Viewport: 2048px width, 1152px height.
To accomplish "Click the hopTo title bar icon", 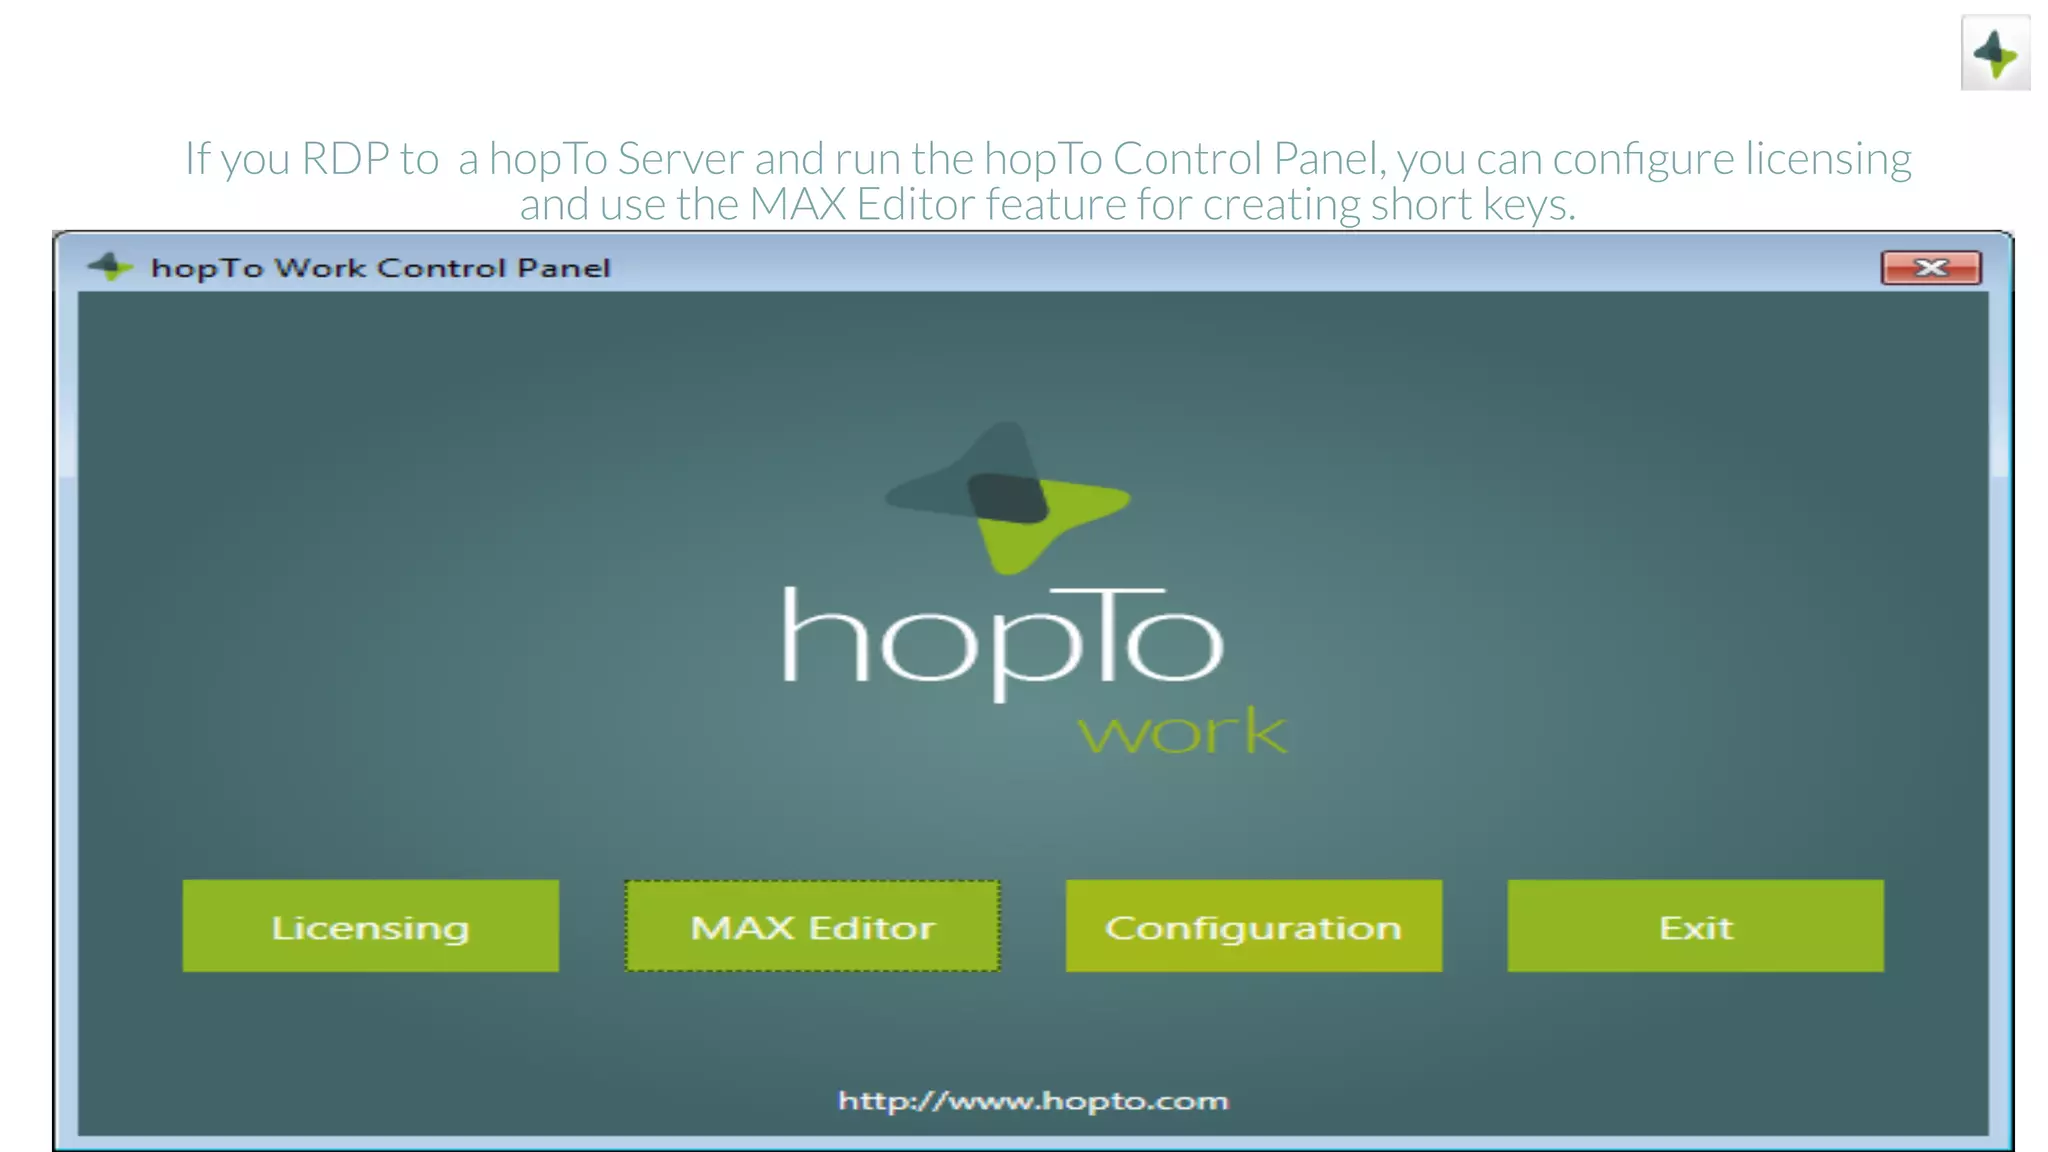I will tap(110, 267).
